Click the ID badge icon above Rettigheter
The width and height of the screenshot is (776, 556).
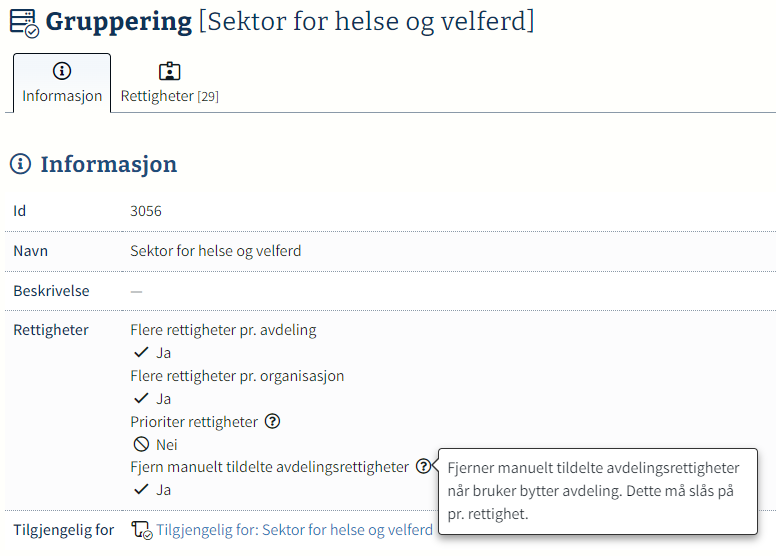[x=169, y=71]
